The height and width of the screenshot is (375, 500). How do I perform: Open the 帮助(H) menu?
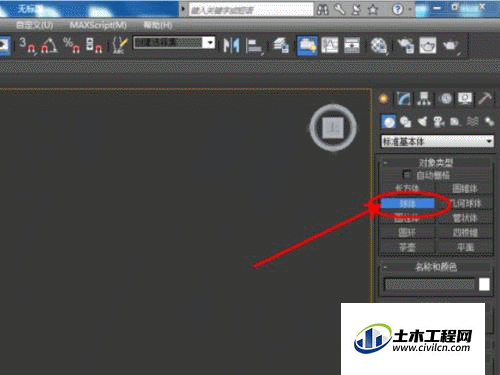click(x=158, y=25)
